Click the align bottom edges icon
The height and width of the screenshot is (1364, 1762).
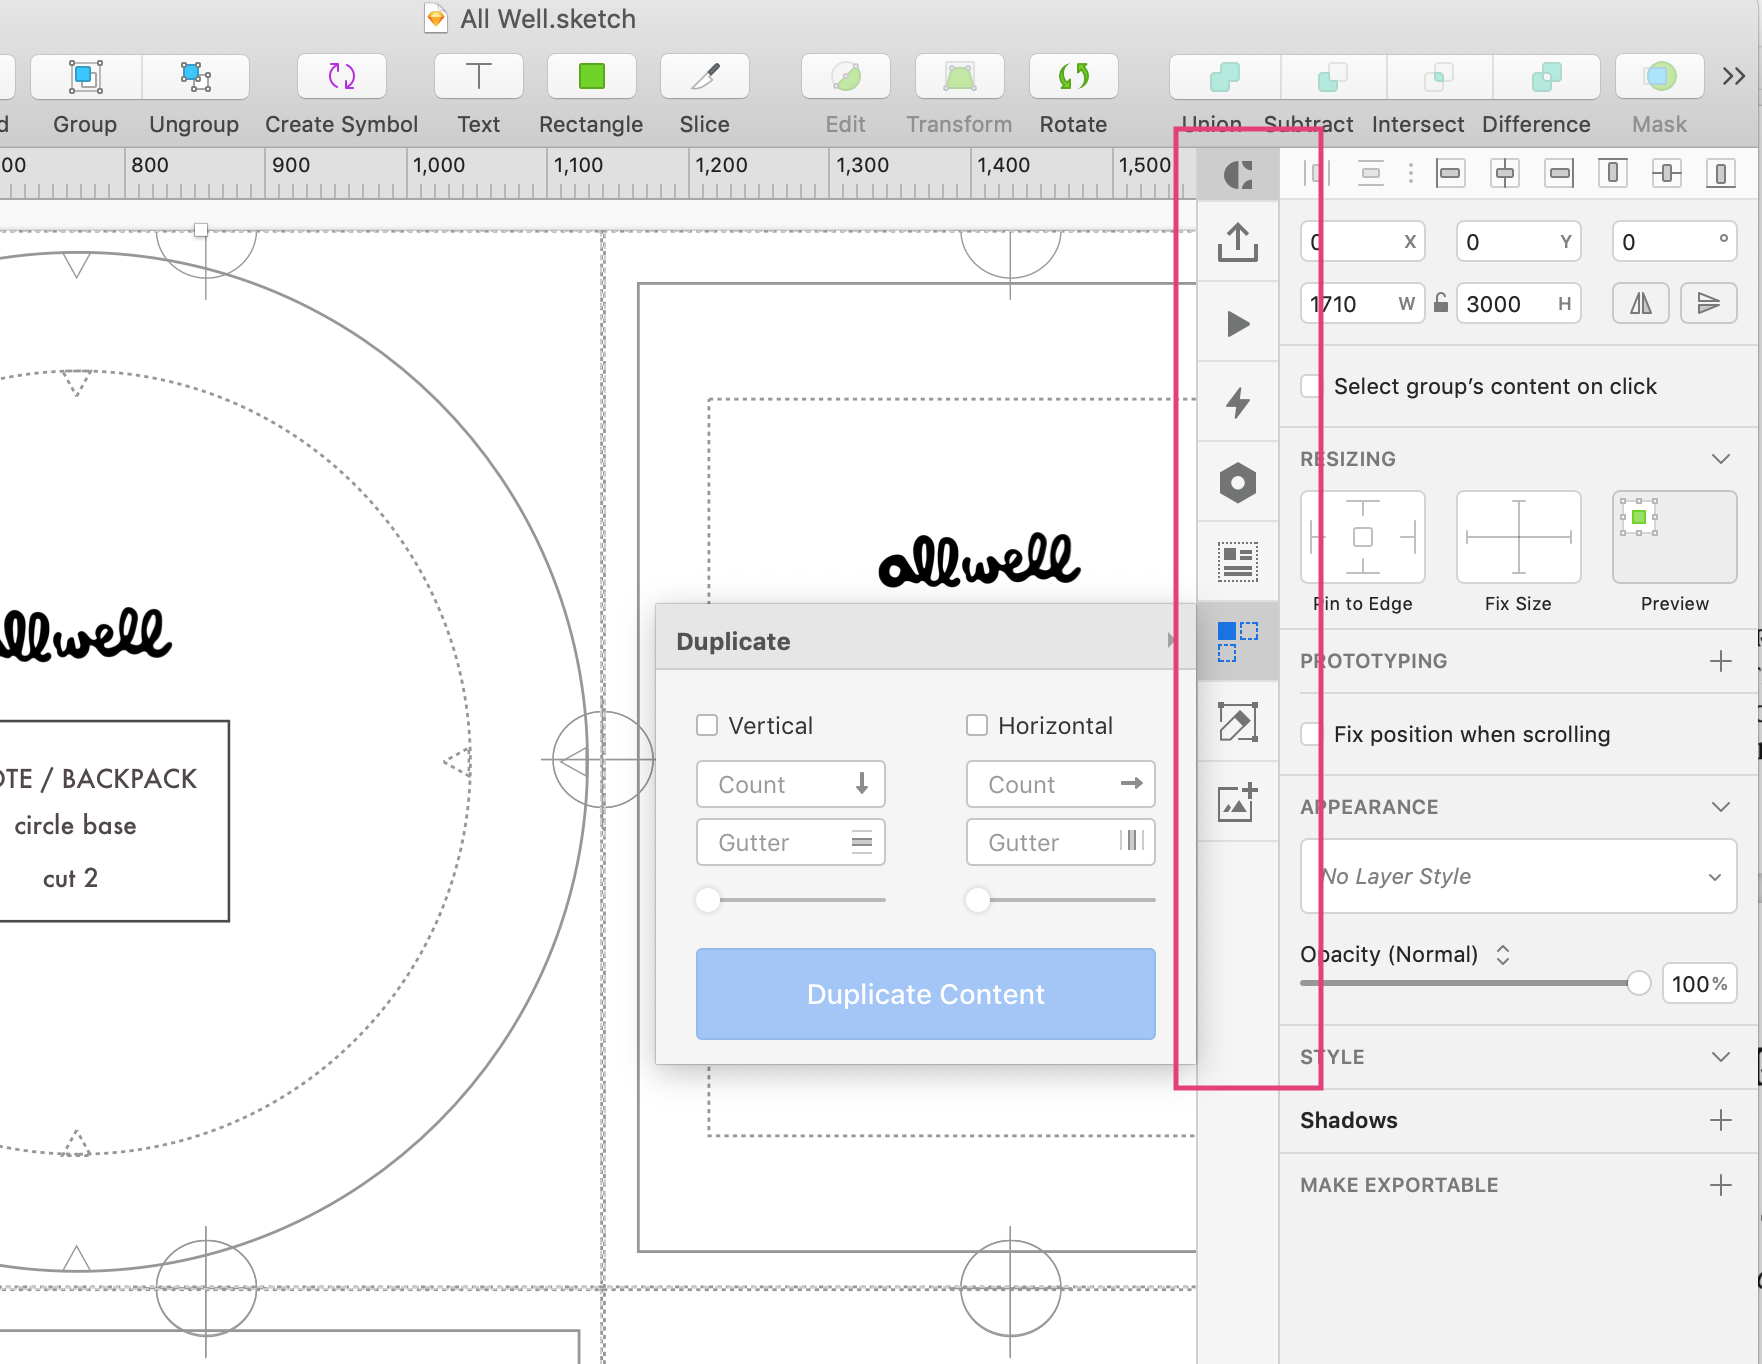1721,174
